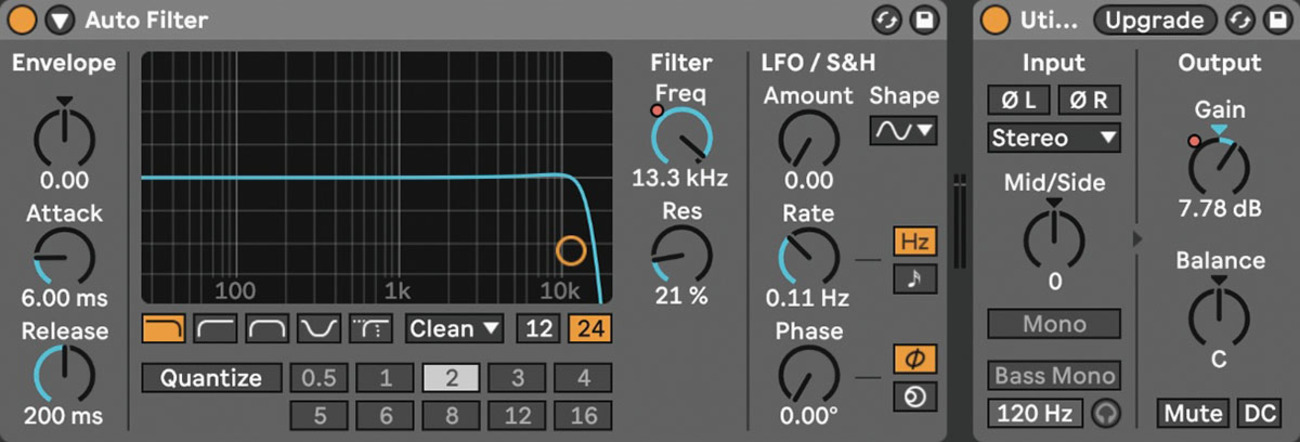1300x442 pixels.
Task: Click the Bass Mono audition headphone icon
Action: click(x=1105, y=413)
